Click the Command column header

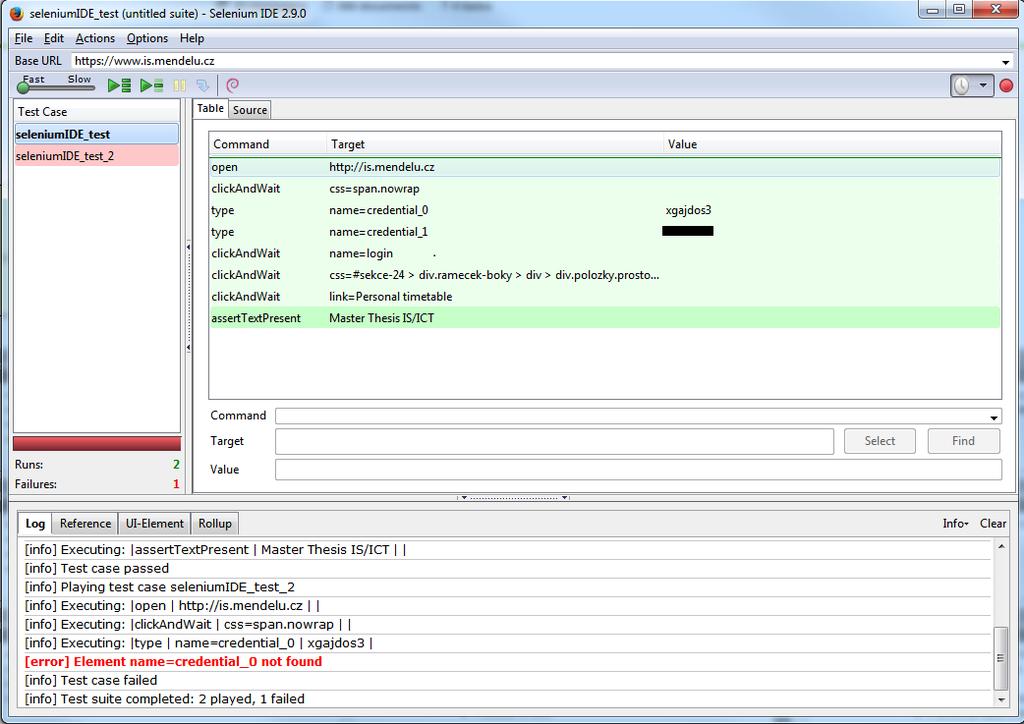[x=268, y=144]
